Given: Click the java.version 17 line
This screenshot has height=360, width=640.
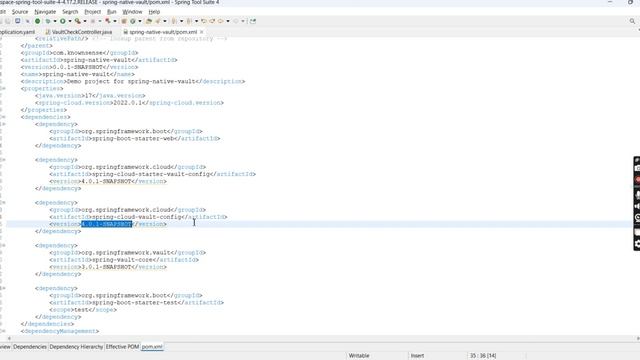Looking at the screenshot, I should (x=90, y=96).
